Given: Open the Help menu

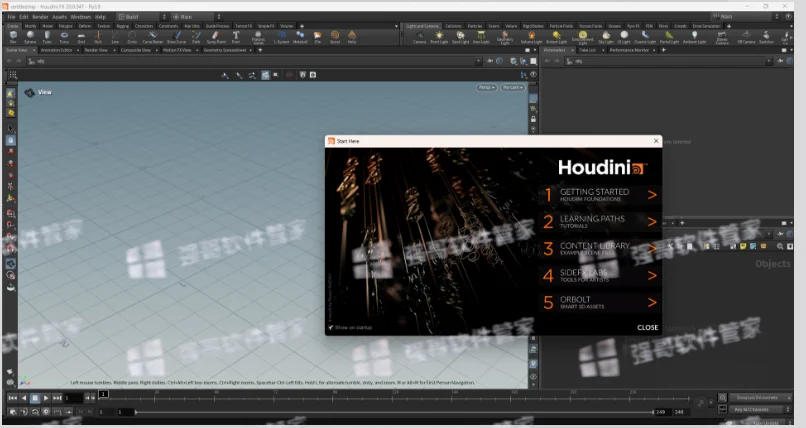Looking at the screenshot, I should coord(100,17).
